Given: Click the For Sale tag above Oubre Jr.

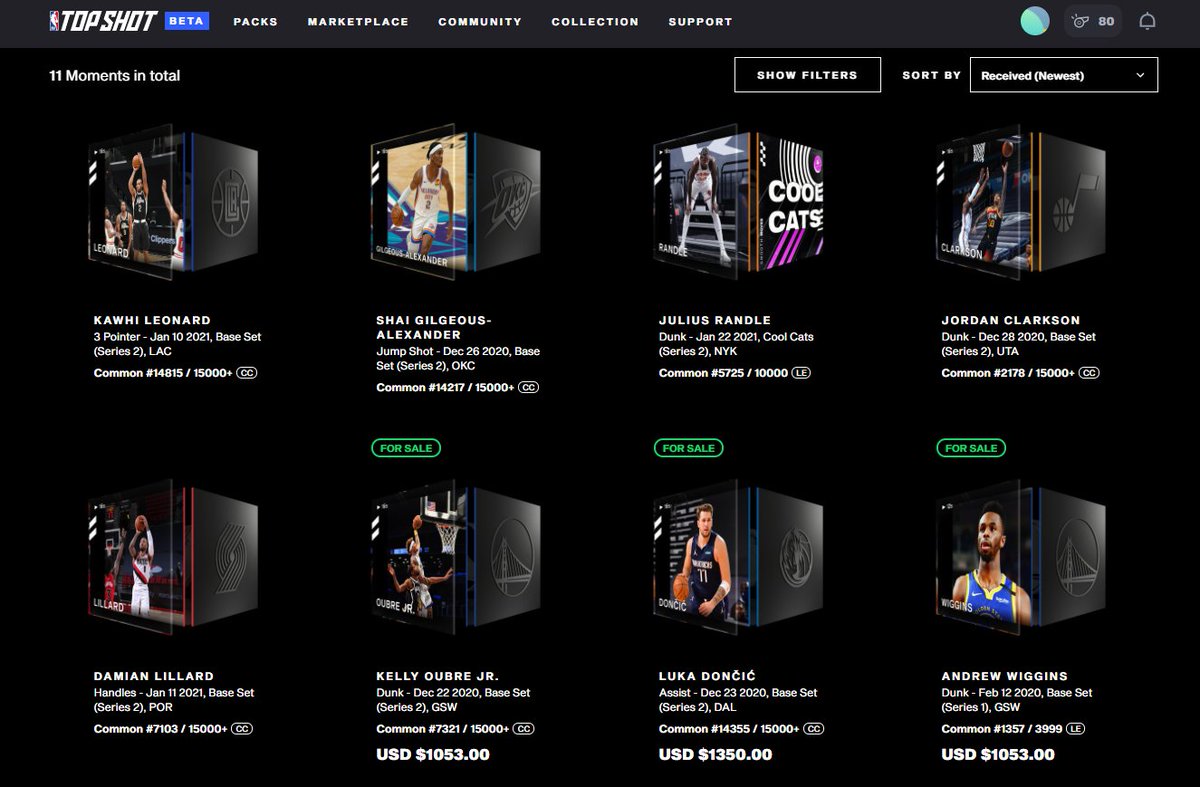Looking at the screenshot, I should pos(406,448).
